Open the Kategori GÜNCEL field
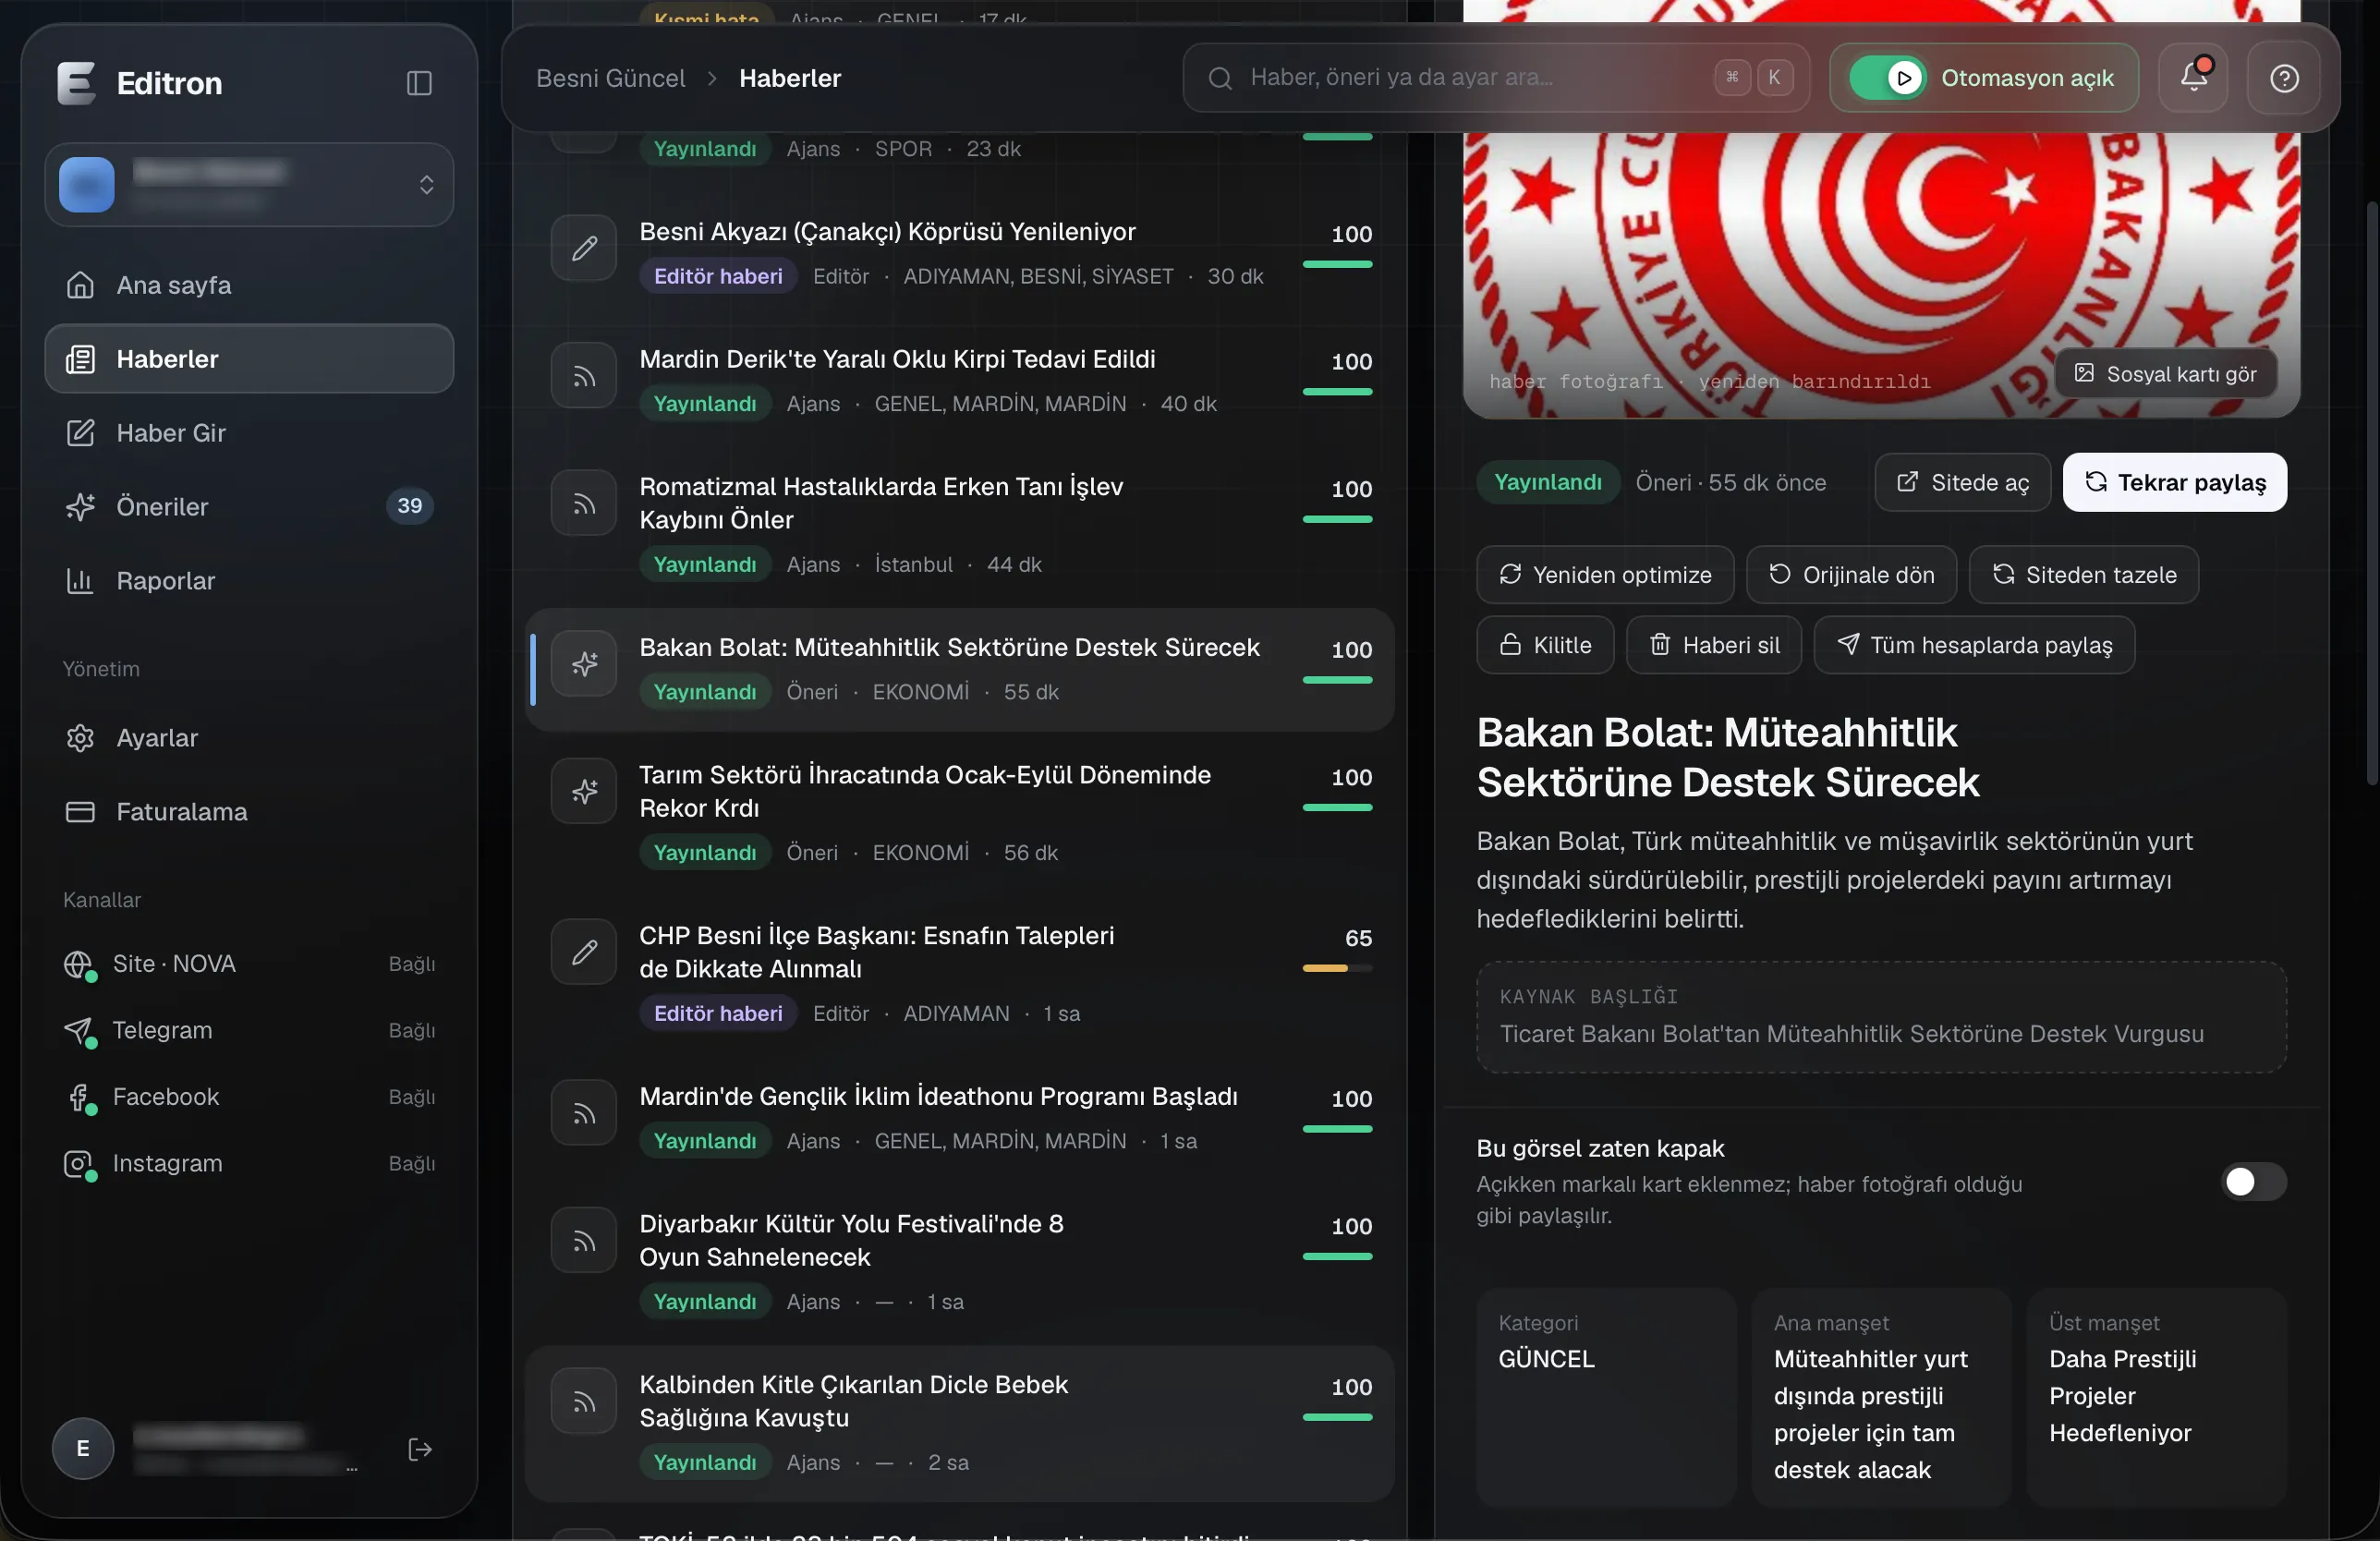 point(1606,1397)
